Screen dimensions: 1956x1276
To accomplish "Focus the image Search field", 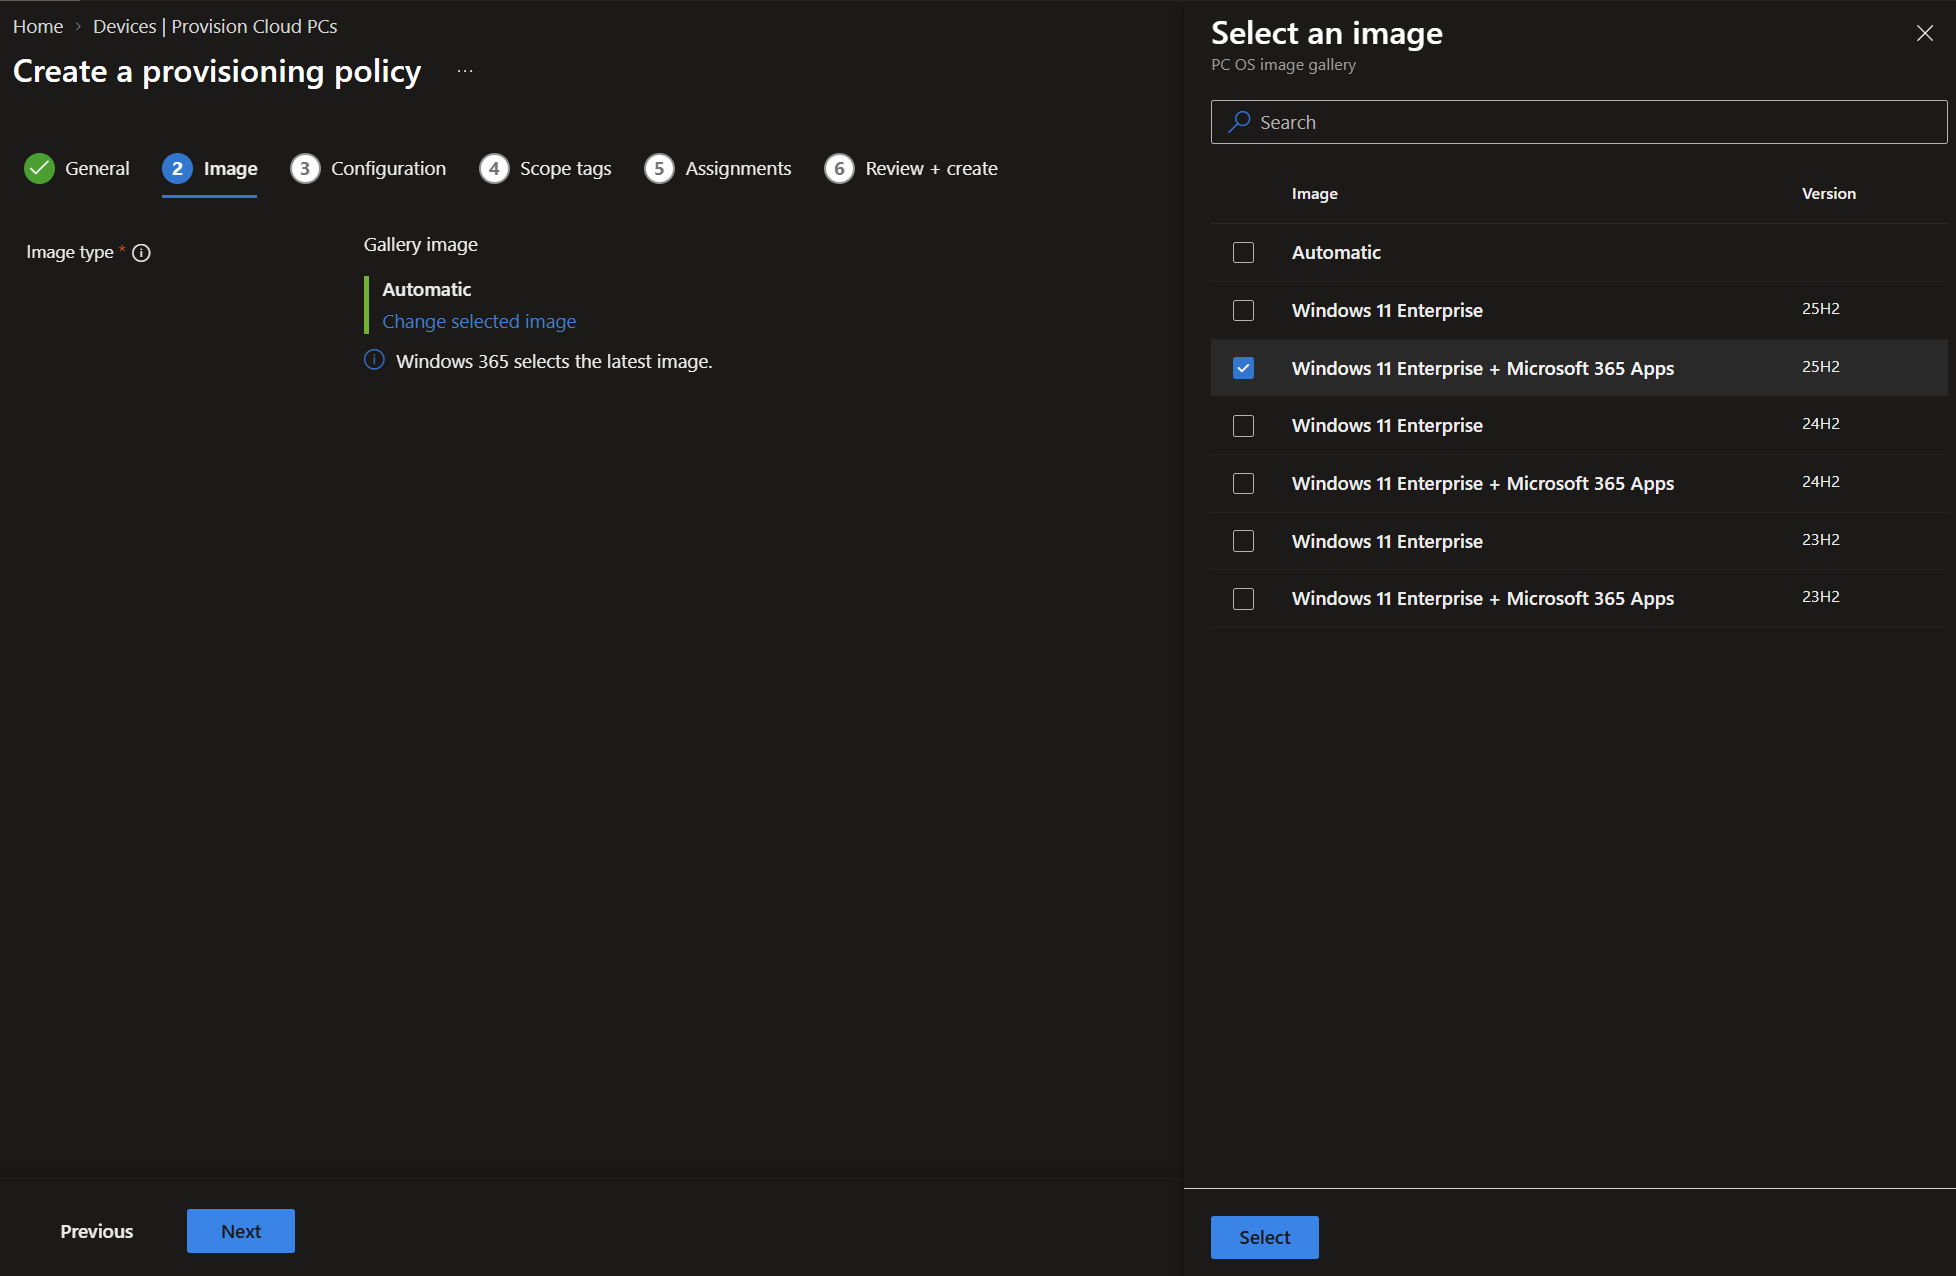I will click(1579, 122).
